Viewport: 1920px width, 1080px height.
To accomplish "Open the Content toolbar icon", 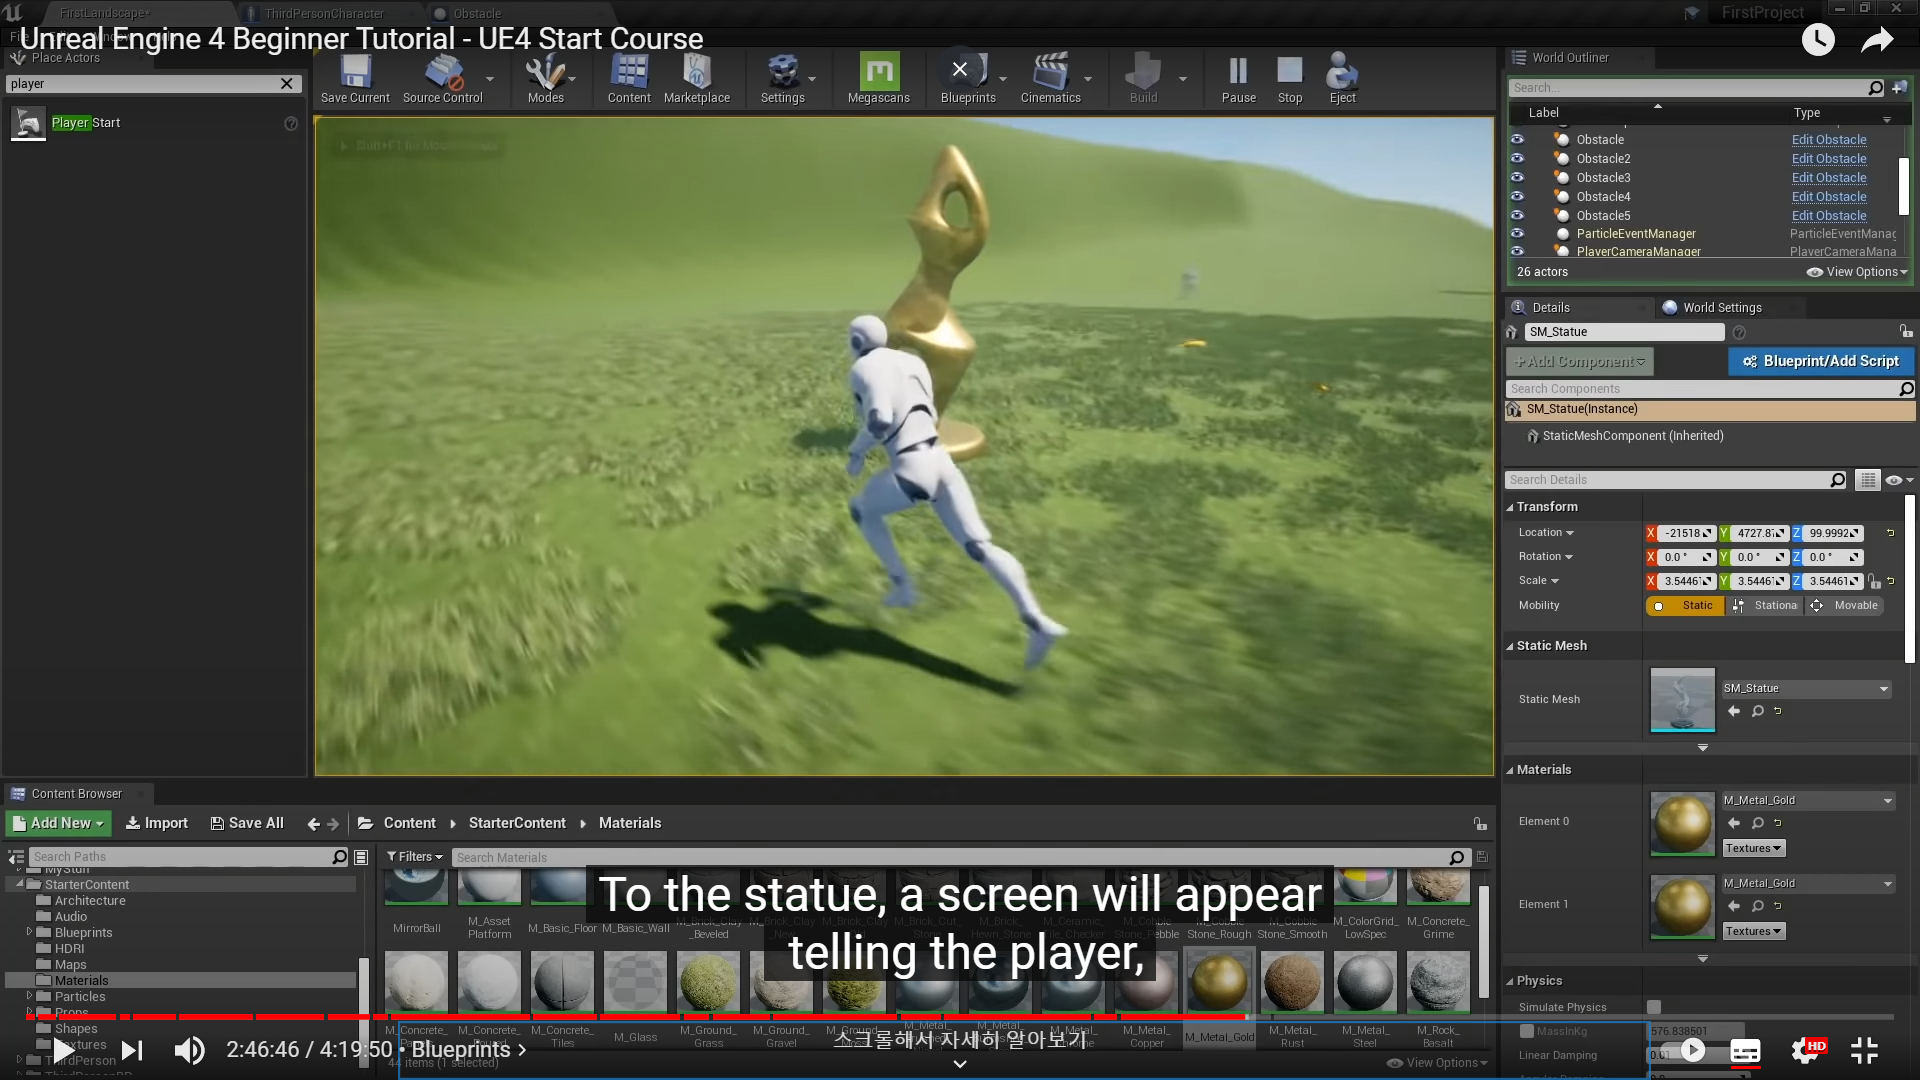I will coord(629,74).
